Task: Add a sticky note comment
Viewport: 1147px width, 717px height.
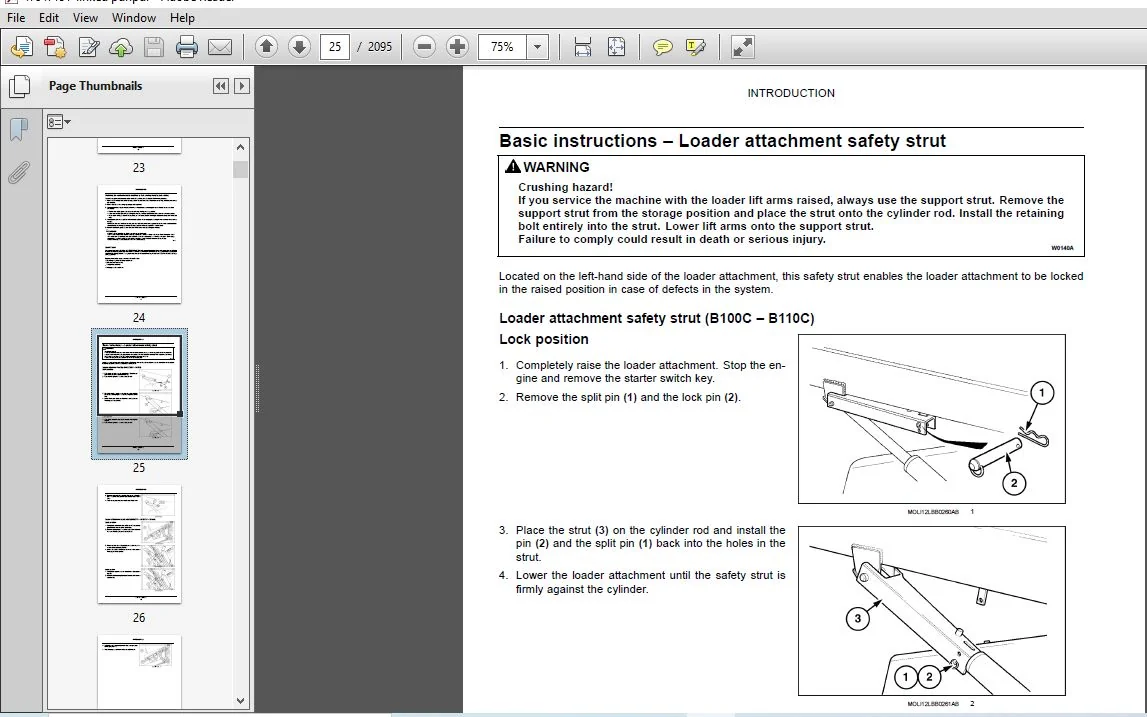Action: pos(663,47)
